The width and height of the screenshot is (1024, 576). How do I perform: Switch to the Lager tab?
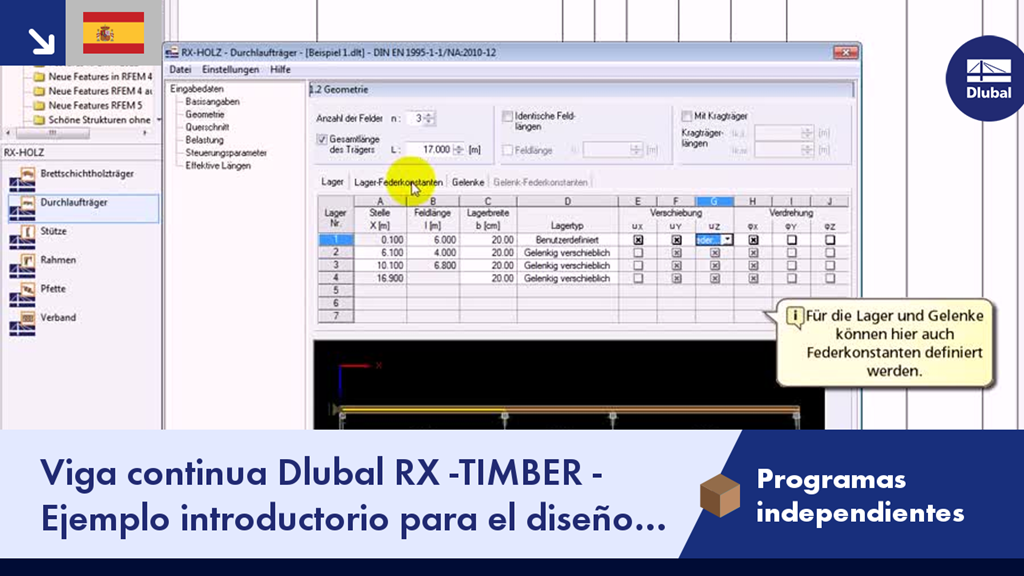click(x=332, y=182)
